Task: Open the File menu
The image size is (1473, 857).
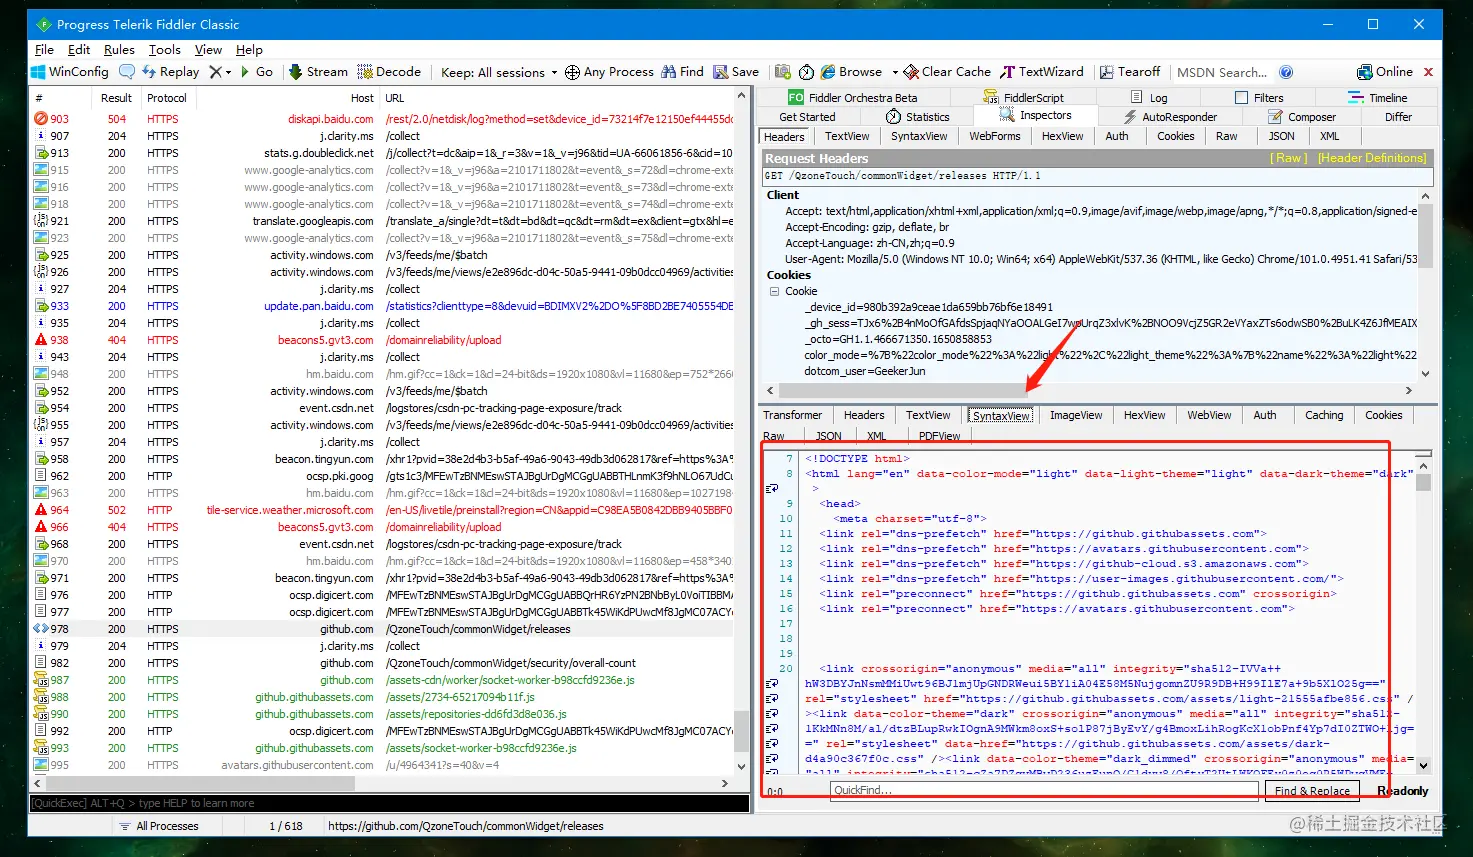Action: point(44,49)
